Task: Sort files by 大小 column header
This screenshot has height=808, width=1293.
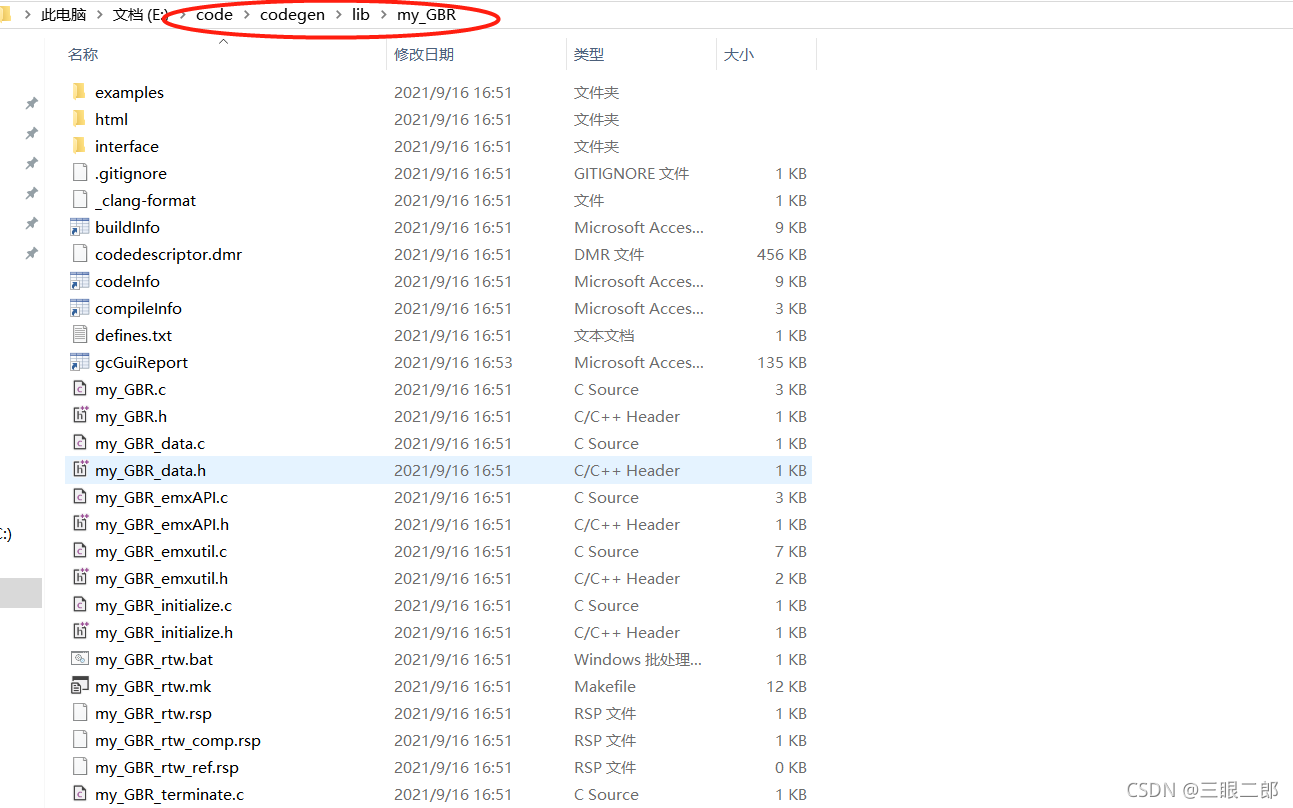Action: [738, 54]
